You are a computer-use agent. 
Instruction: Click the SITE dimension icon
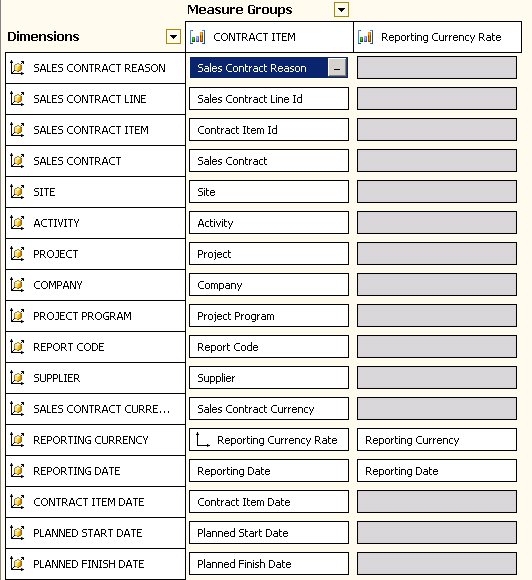[17, 192]
